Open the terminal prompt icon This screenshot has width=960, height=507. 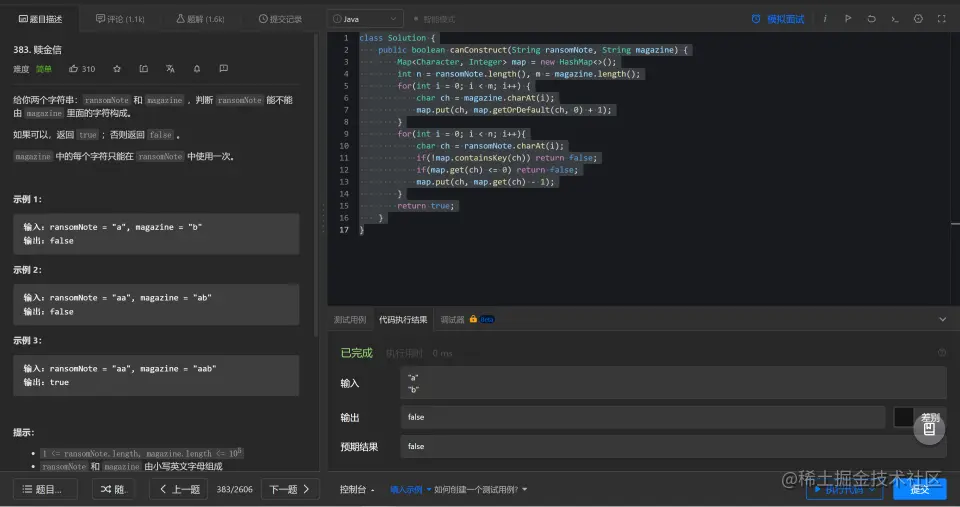click(894, 19)
